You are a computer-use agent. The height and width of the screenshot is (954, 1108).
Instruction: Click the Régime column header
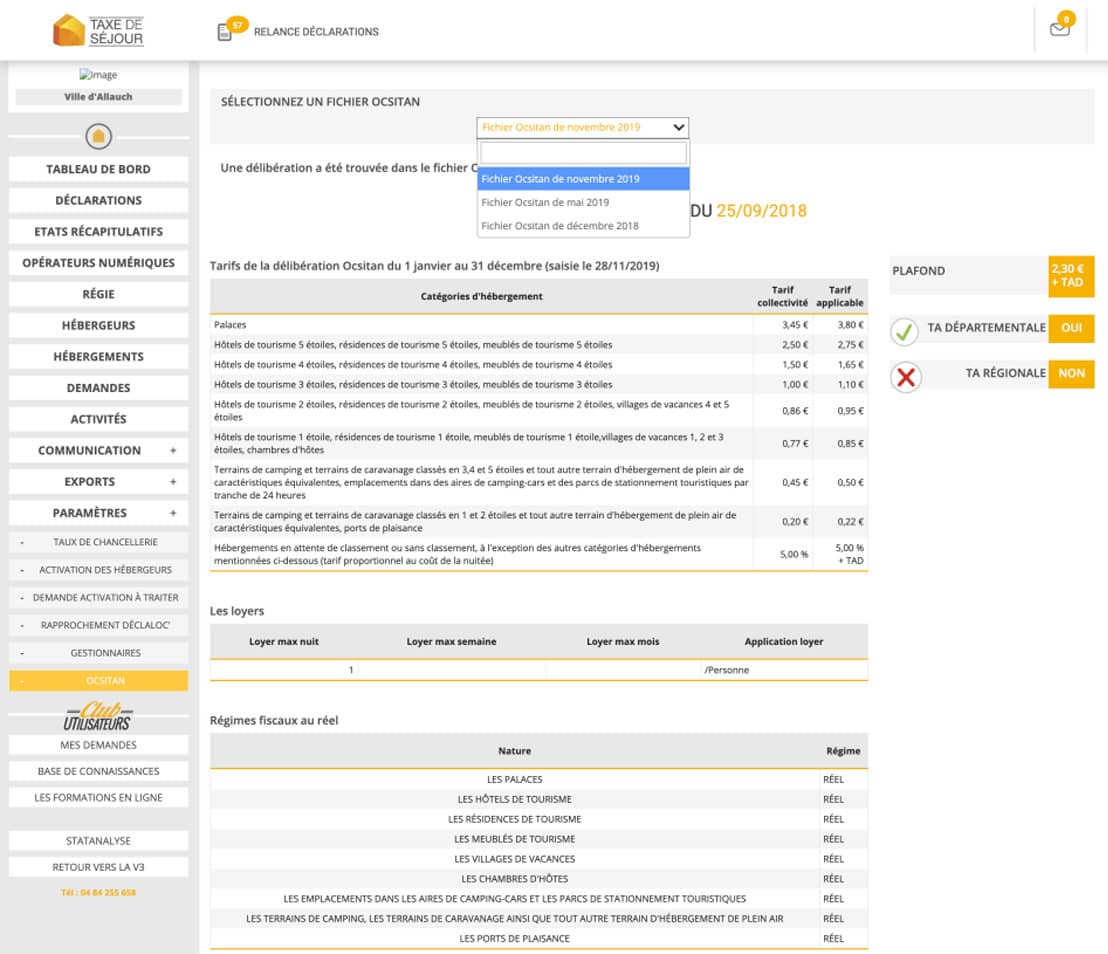coord(843,750)
